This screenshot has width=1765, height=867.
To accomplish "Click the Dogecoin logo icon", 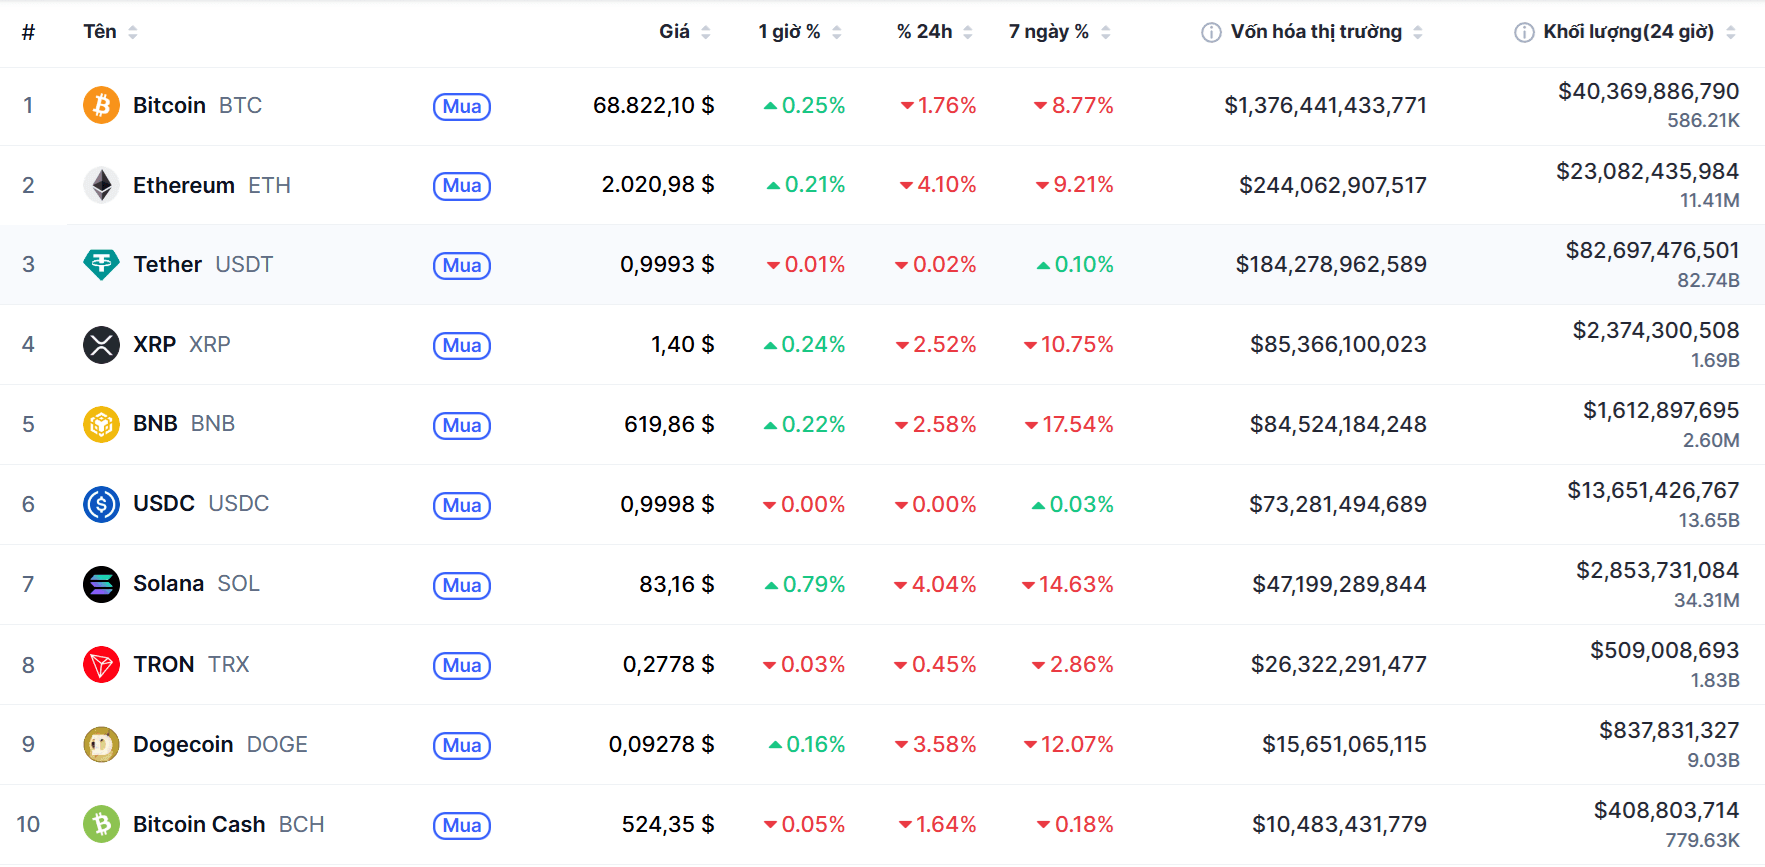I will point(101,744).
